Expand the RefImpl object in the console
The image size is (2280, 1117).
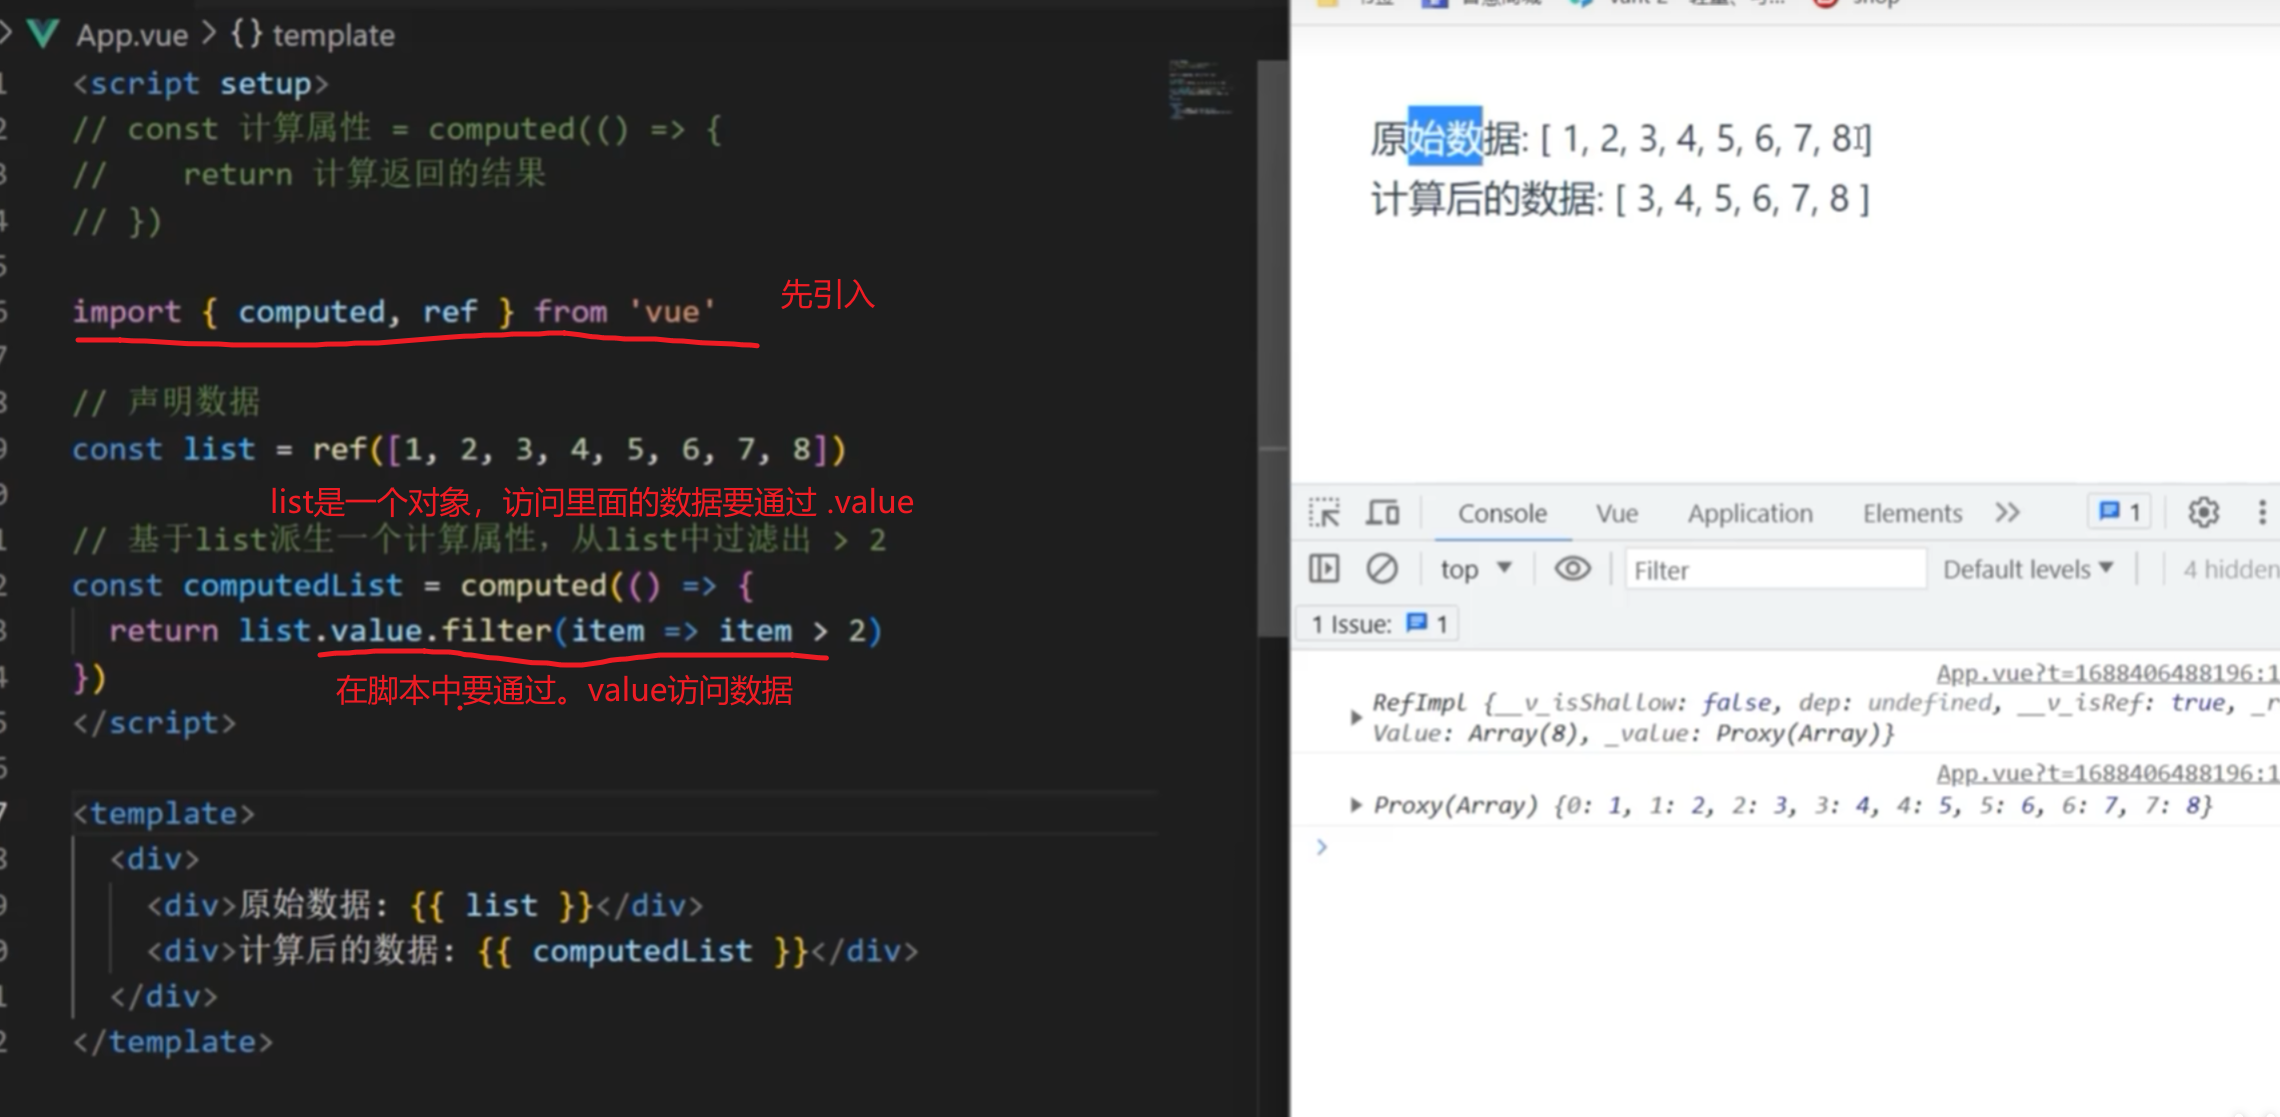(1356, 717)
